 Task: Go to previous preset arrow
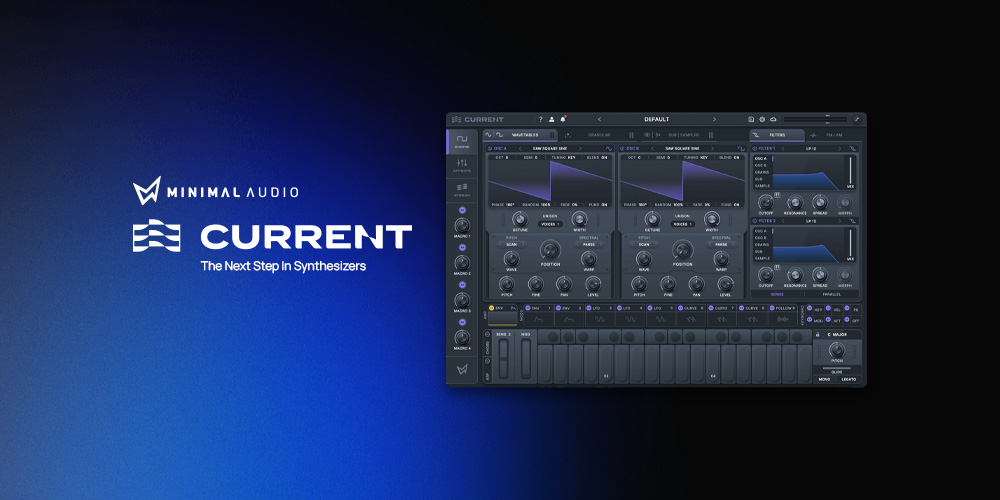tap(599, 119)
